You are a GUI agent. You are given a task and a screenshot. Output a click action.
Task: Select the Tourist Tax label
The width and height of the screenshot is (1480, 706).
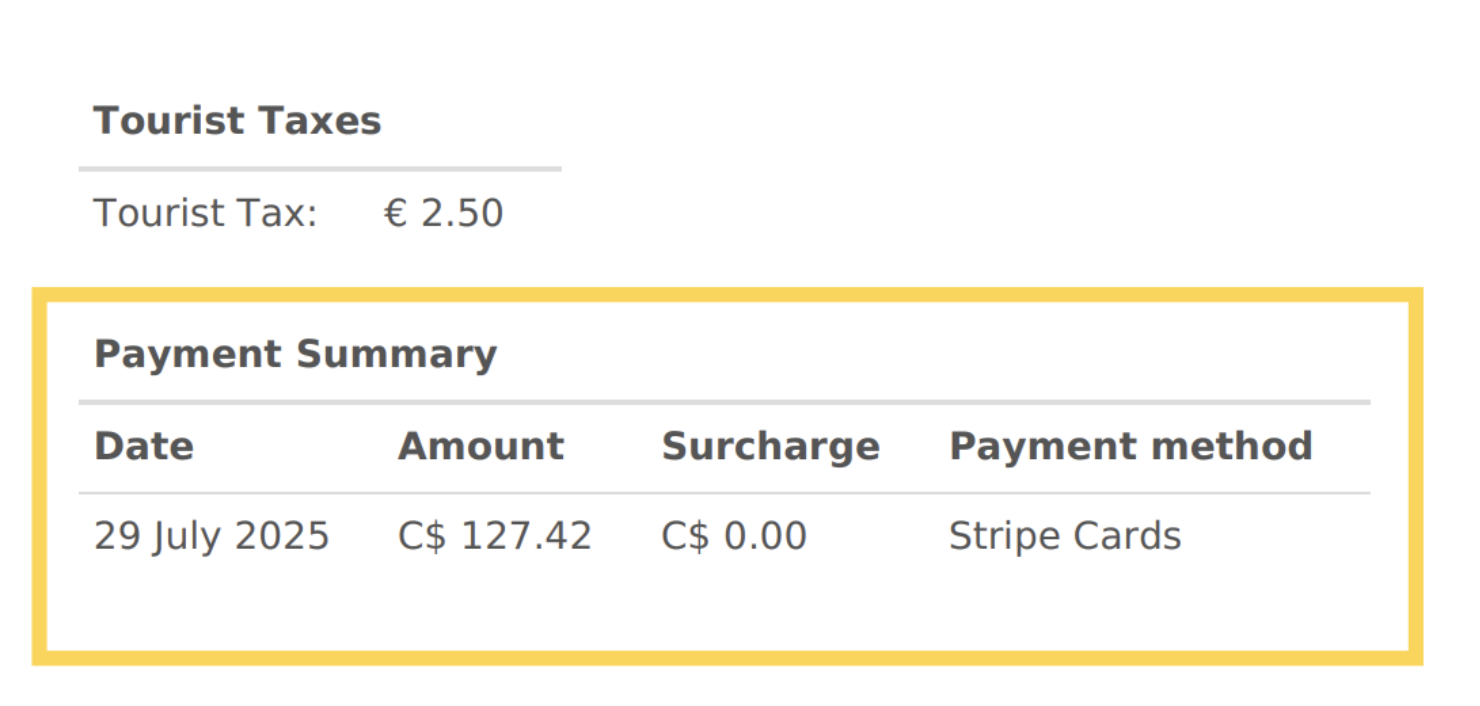click(x=205, y=213)
